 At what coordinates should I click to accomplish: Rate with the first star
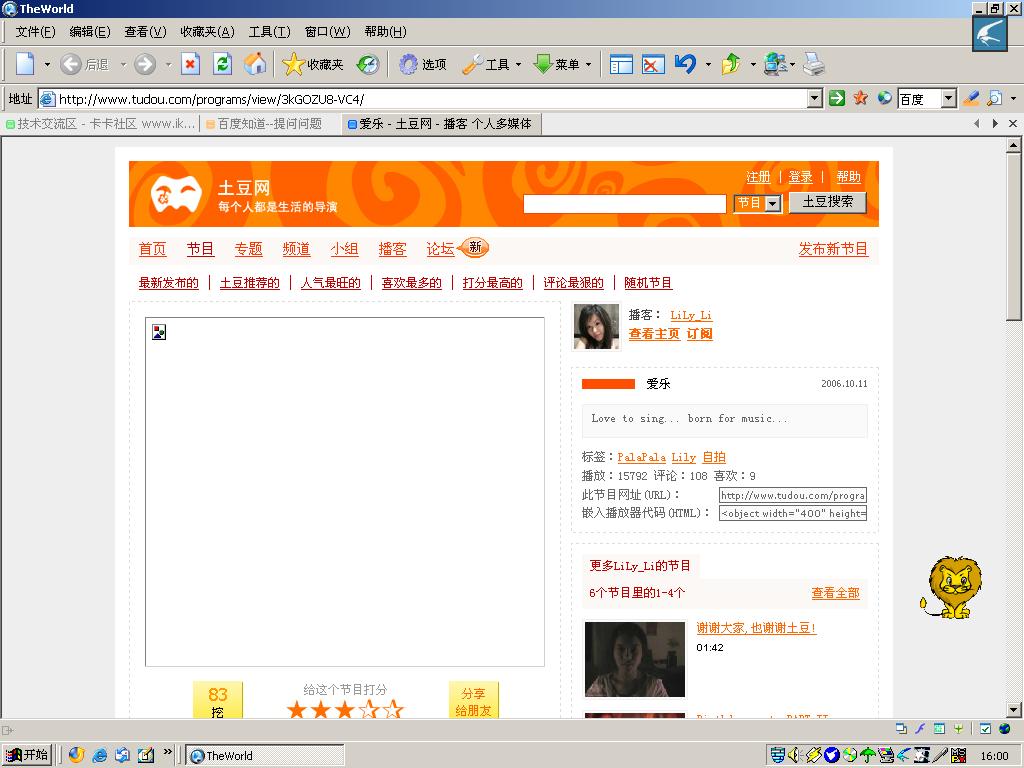[296, 709]
